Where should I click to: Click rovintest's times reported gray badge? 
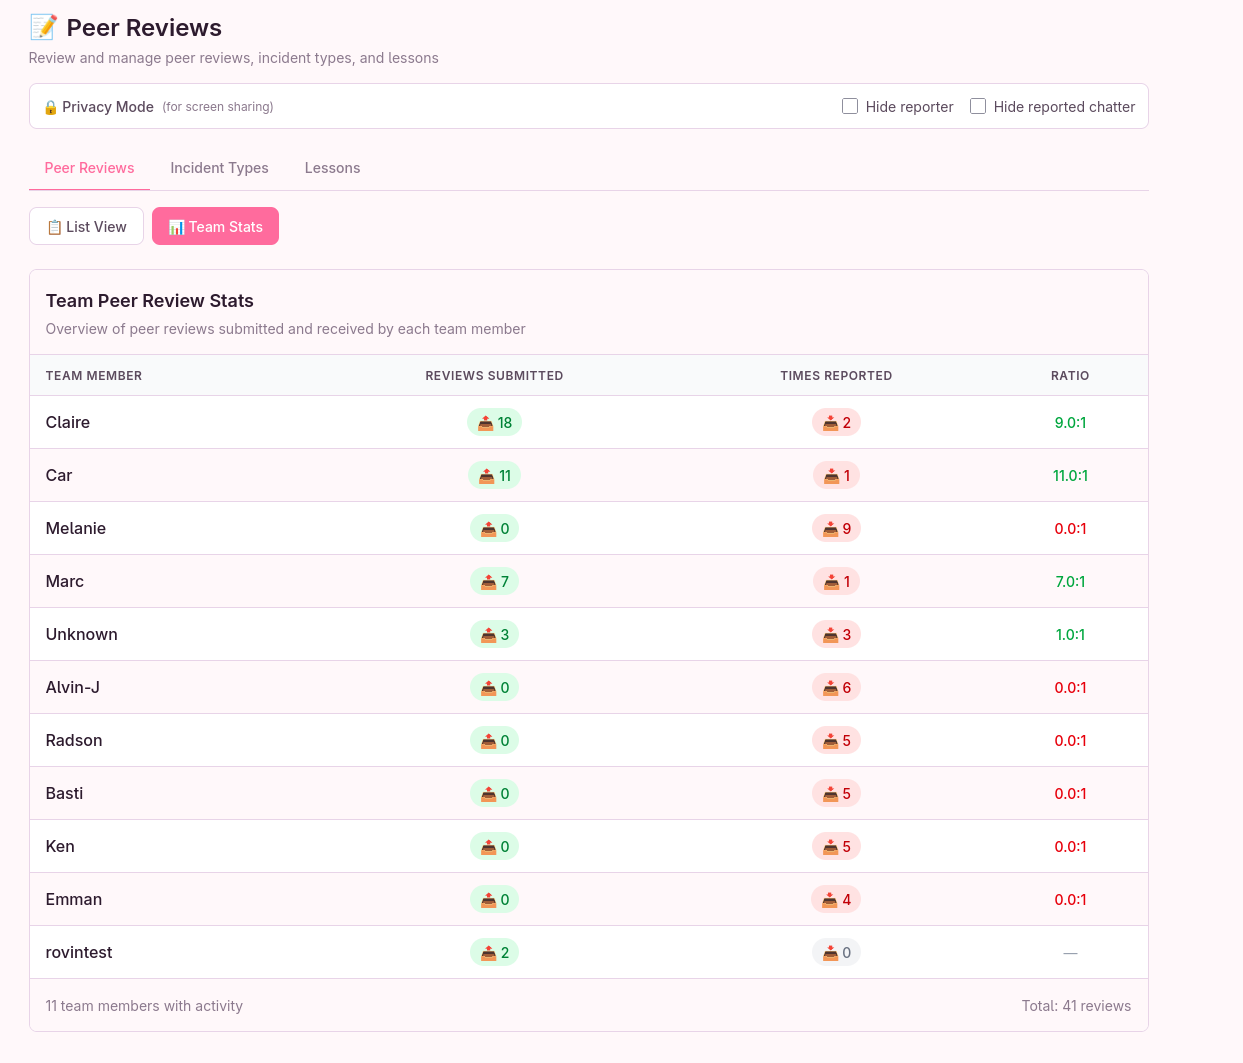tap(836, 953)
